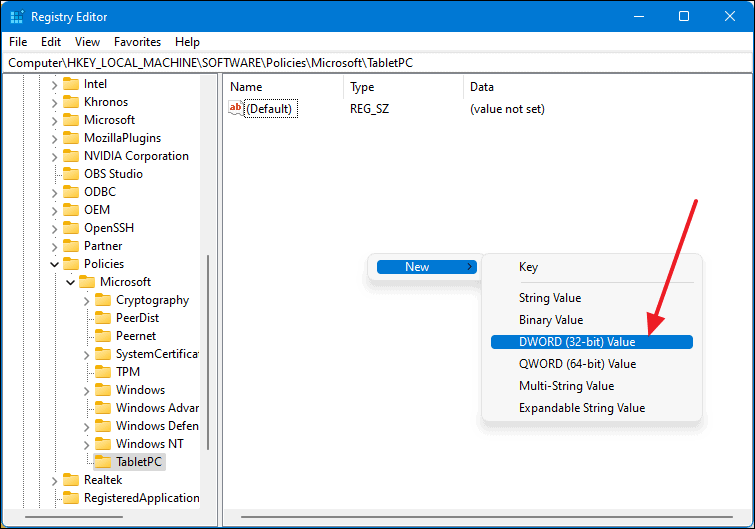Click the REG_SZ type cell

369,109
